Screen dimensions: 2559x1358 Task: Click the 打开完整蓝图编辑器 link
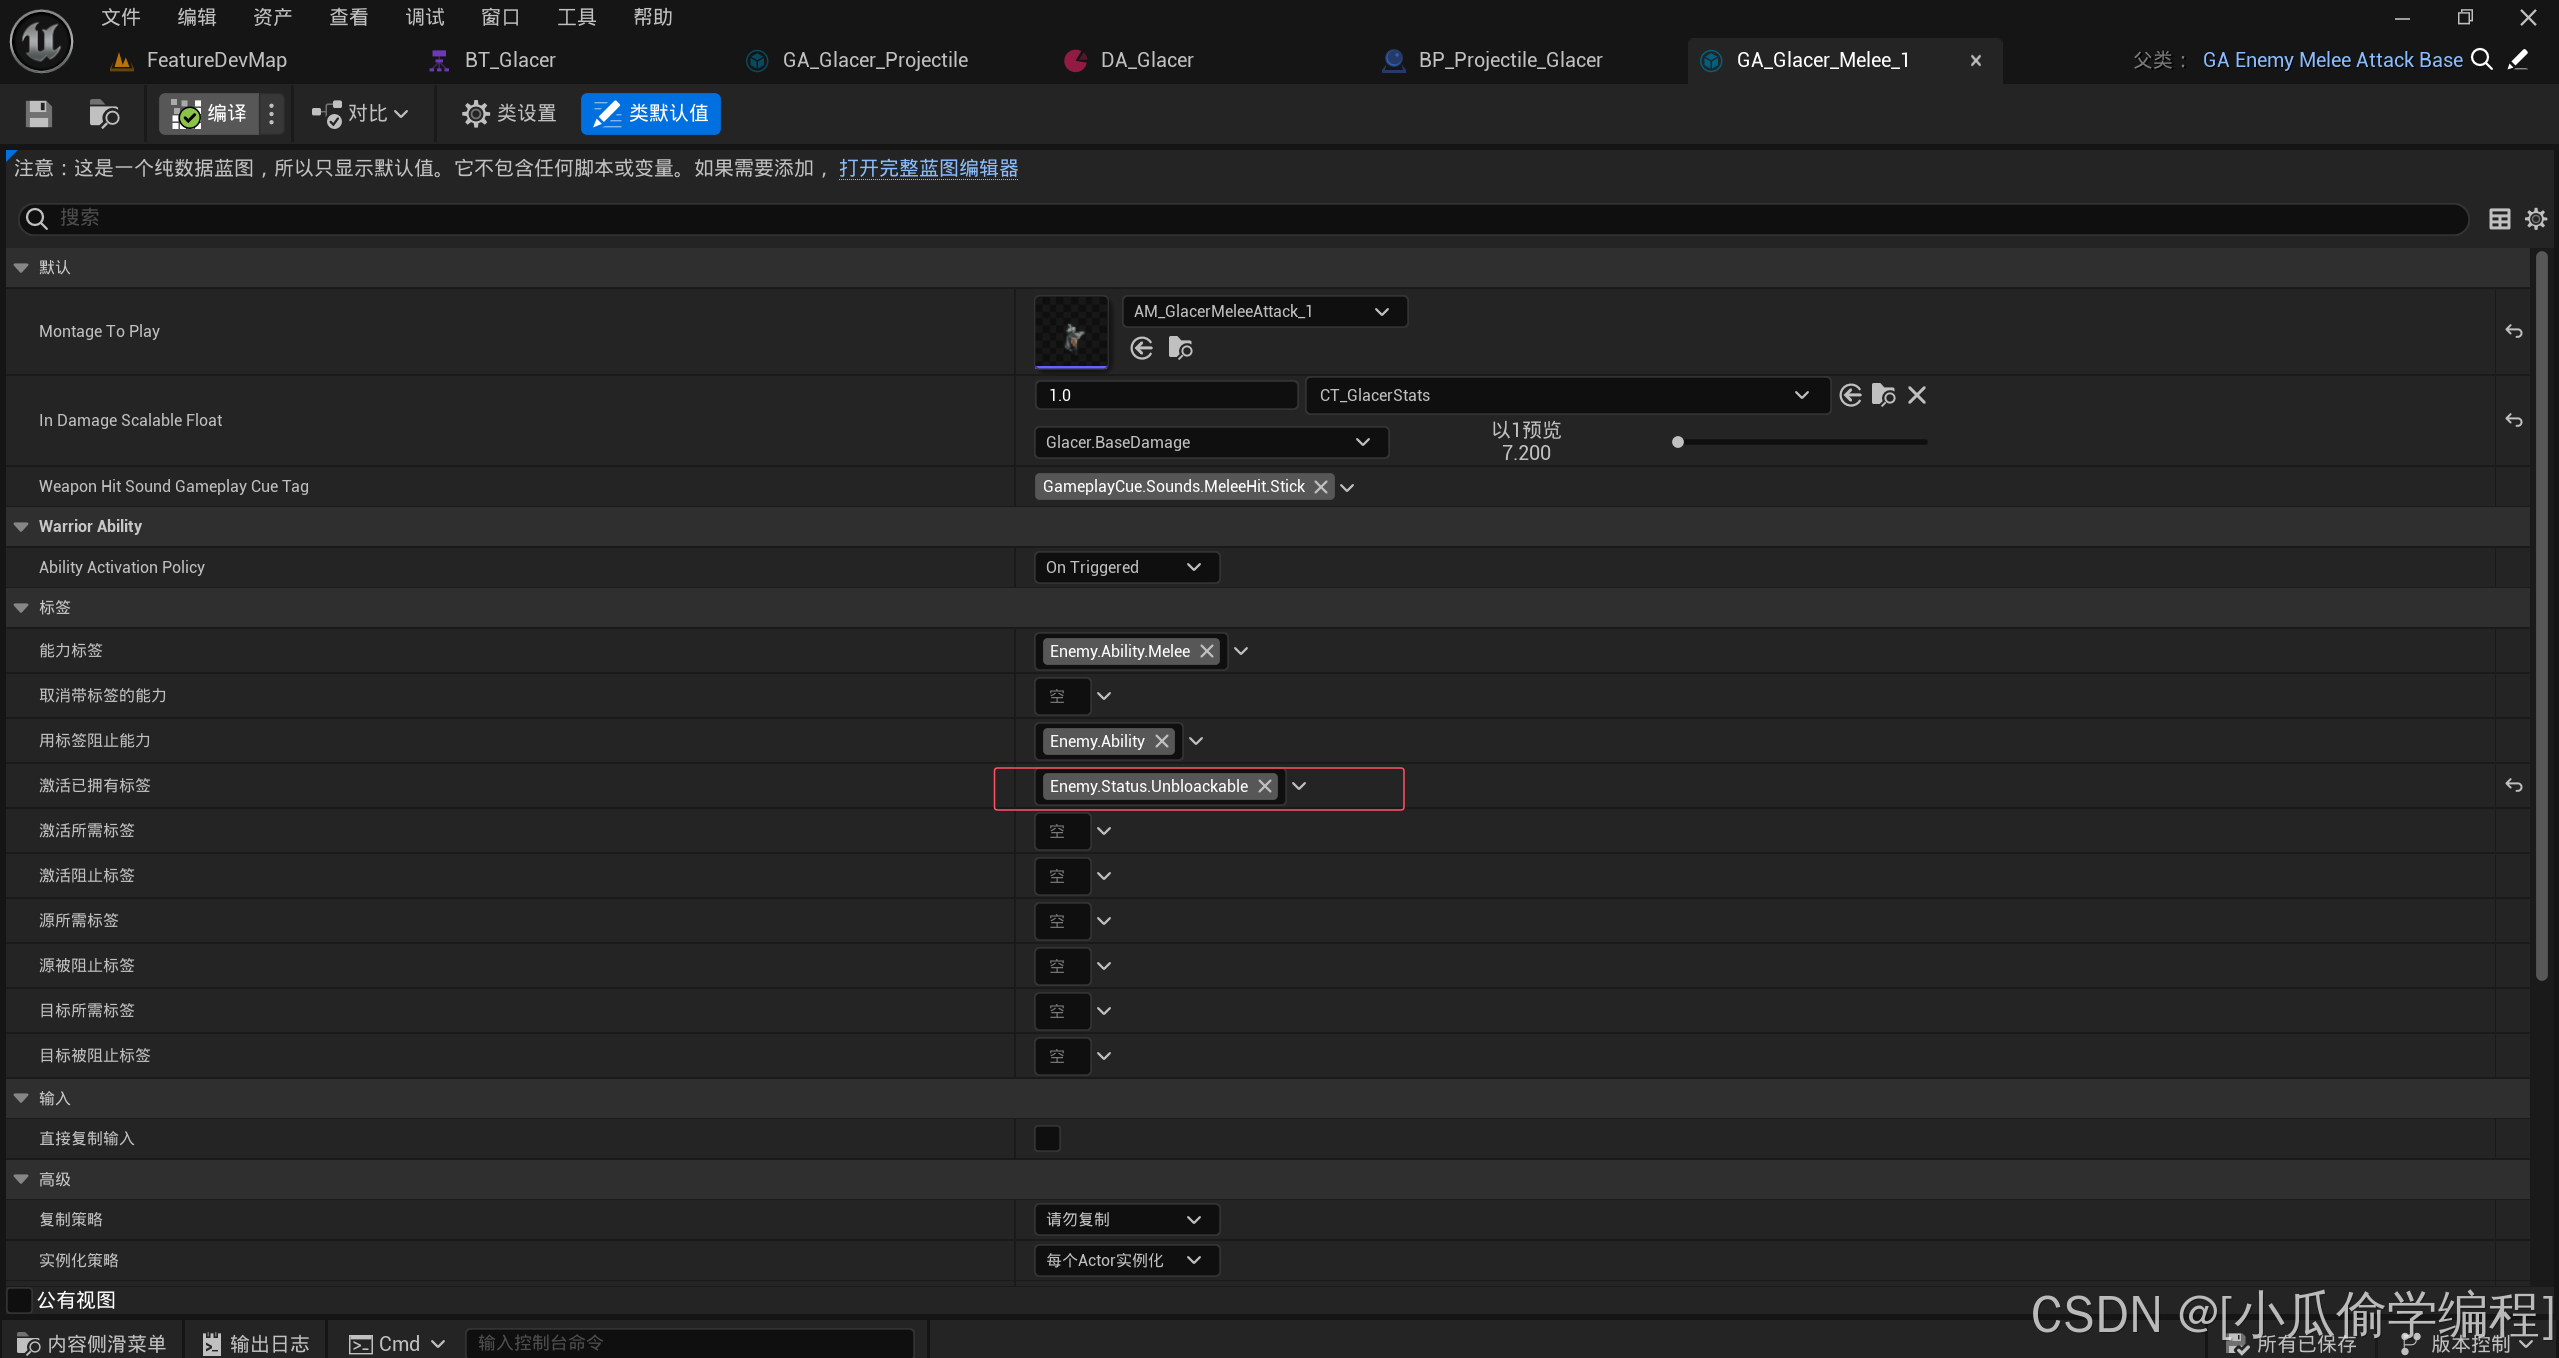[x=927, y=168]
